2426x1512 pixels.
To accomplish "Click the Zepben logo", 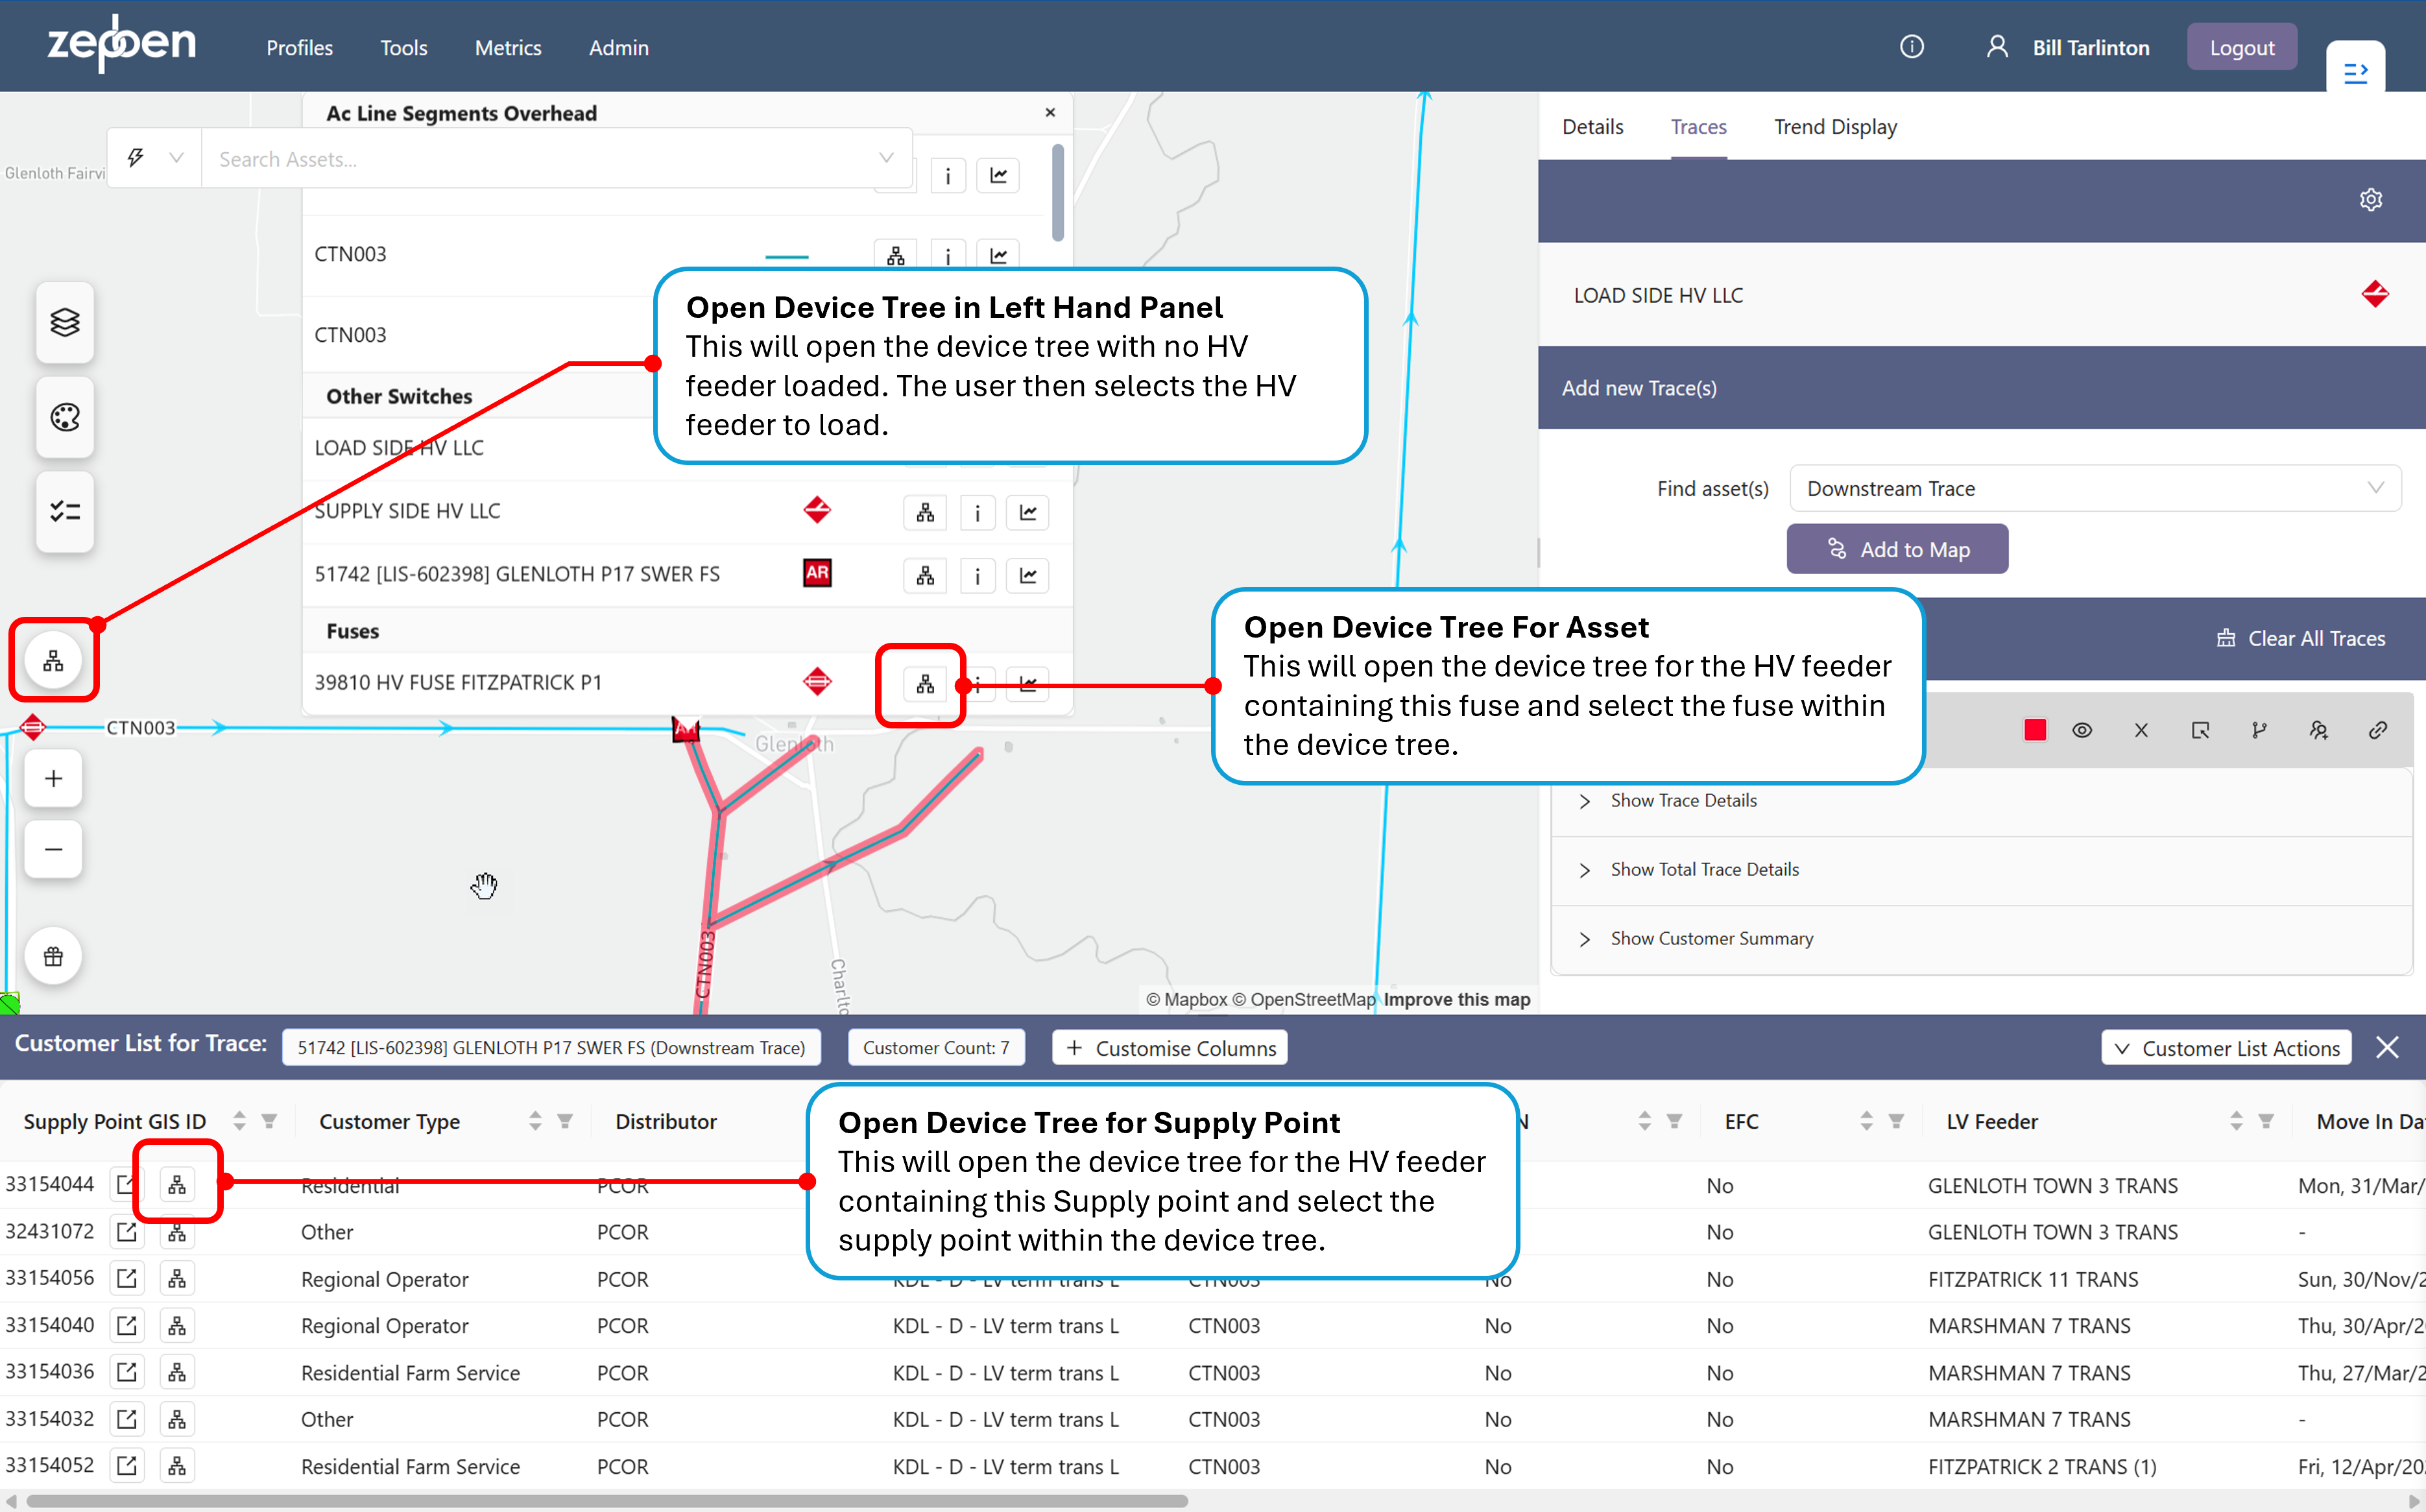I will pyautogui.click(x=121, y=43).
